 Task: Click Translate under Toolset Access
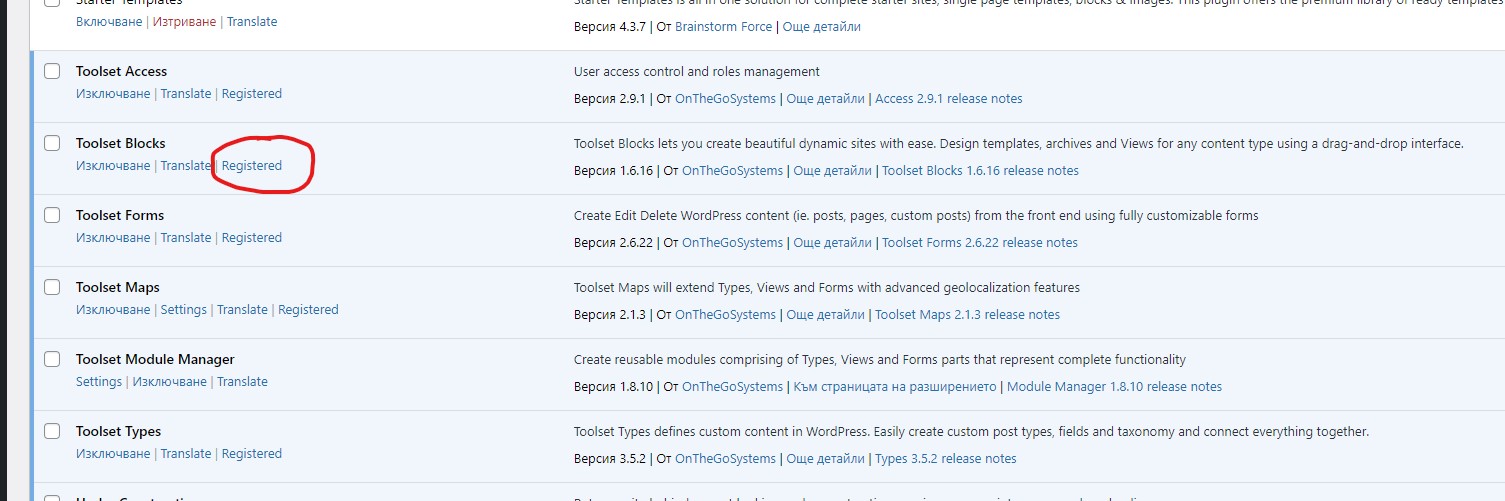[x=186, y=93]
